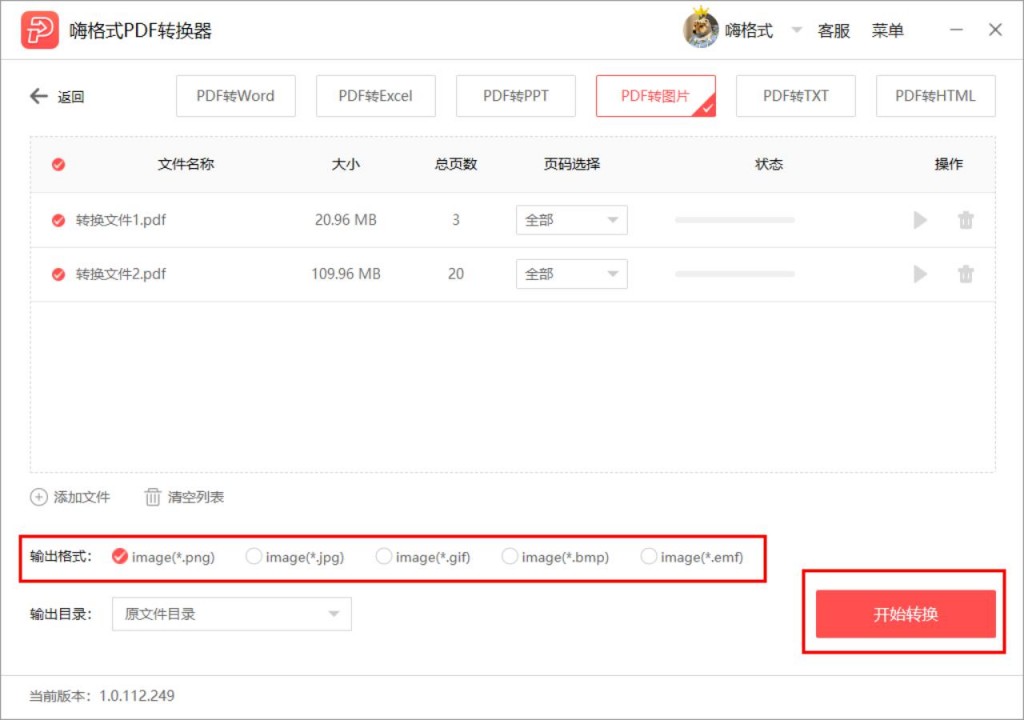This screenshot has width=1024, height=720.
Task: Minimize the converter window
Action: pos(956,30)
